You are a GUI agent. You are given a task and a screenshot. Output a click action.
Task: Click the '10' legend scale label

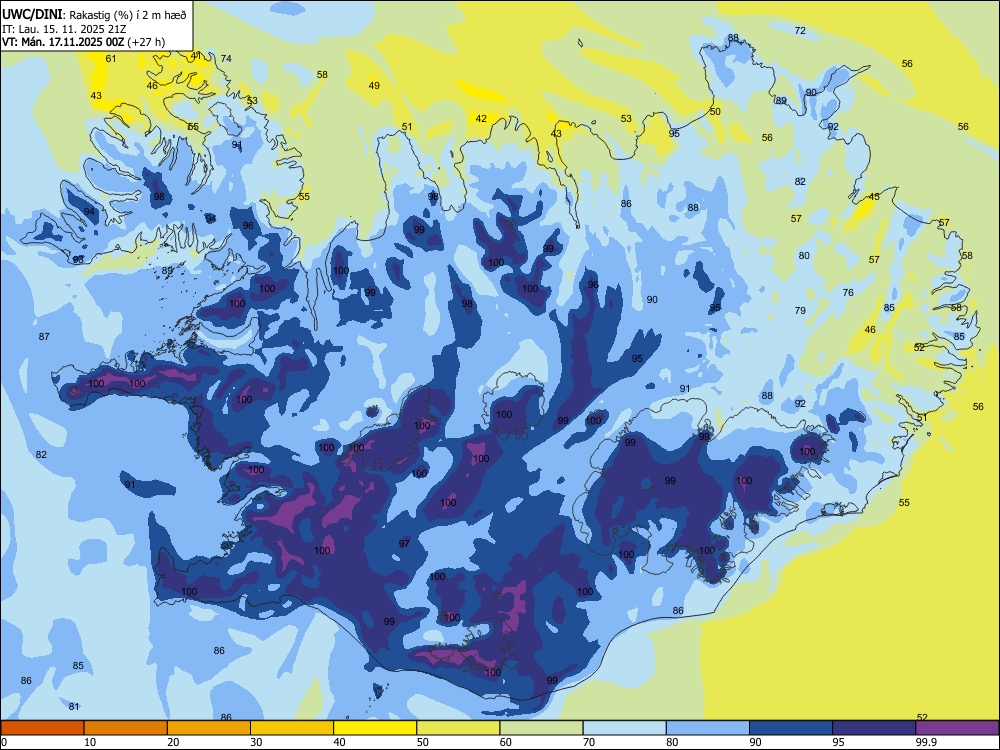click(90, 742)
